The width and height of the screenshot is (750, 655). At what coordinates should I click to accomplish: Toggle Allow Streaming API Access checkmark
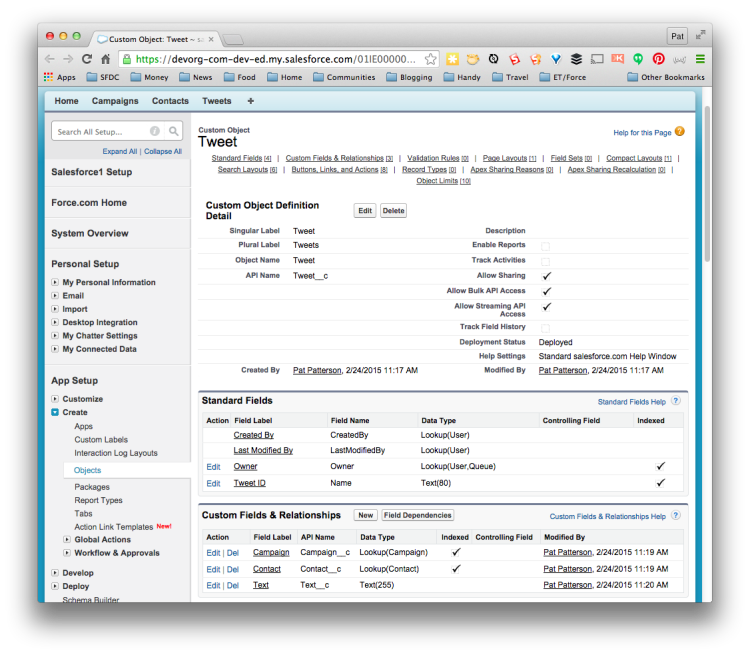click(x=546, y=307)
